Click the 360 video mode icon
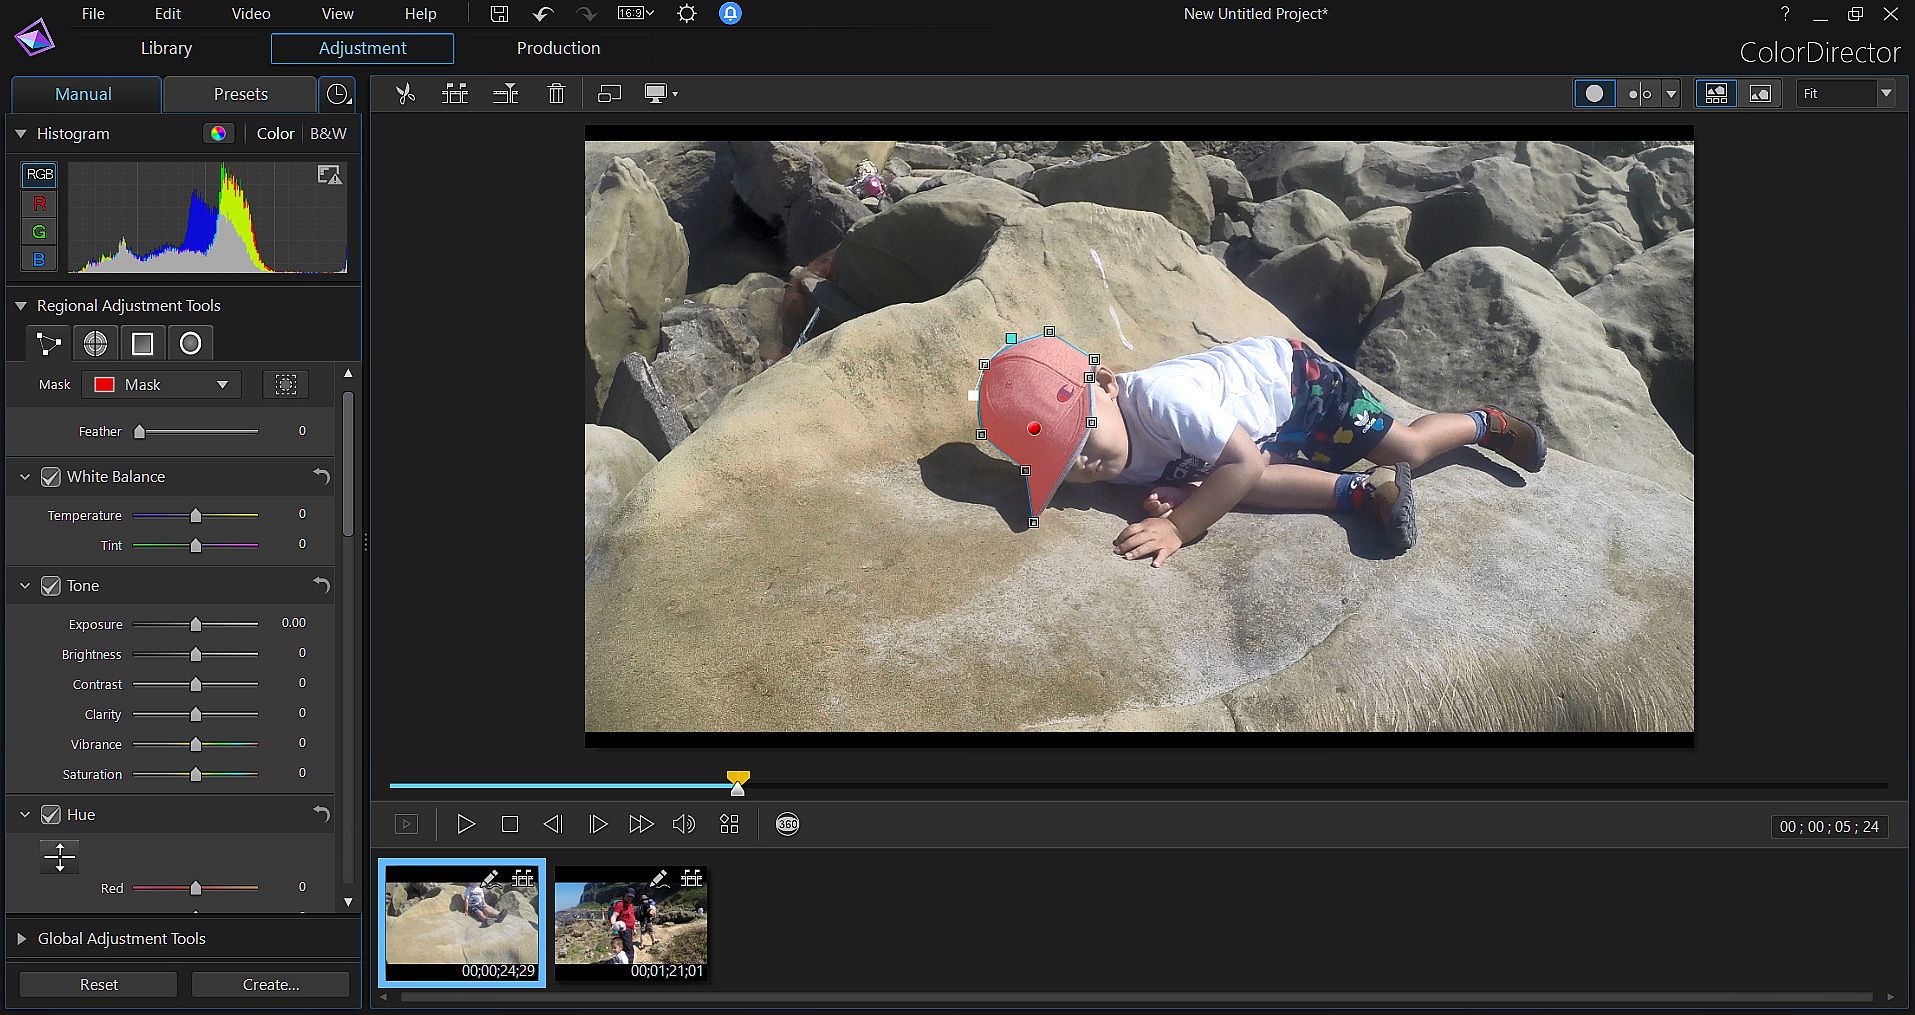The height and width of the screenshot is (1015, 1915). 787,824
